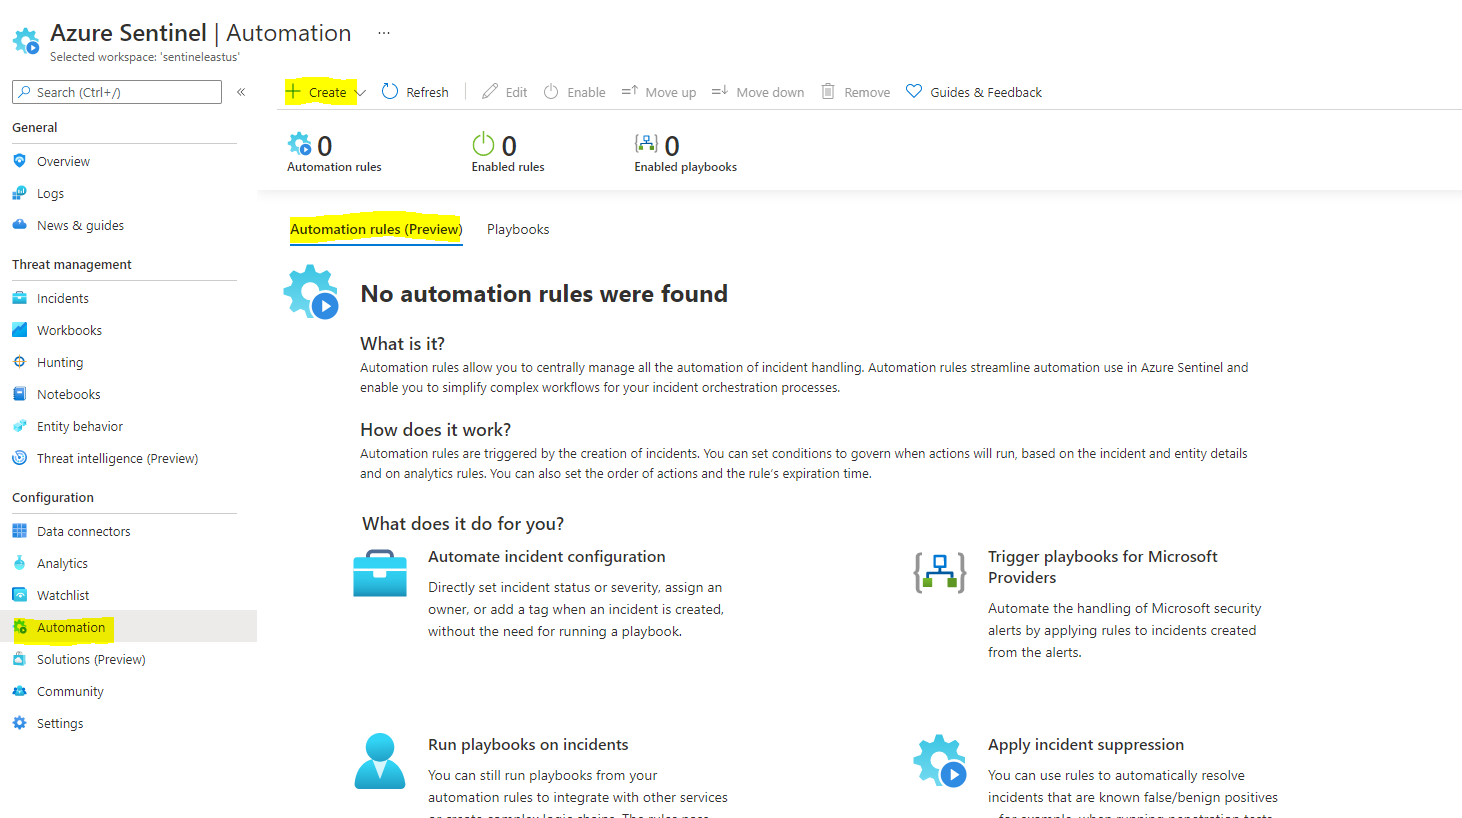Click the Automation gear icon in sidebar

coord(19,627)
